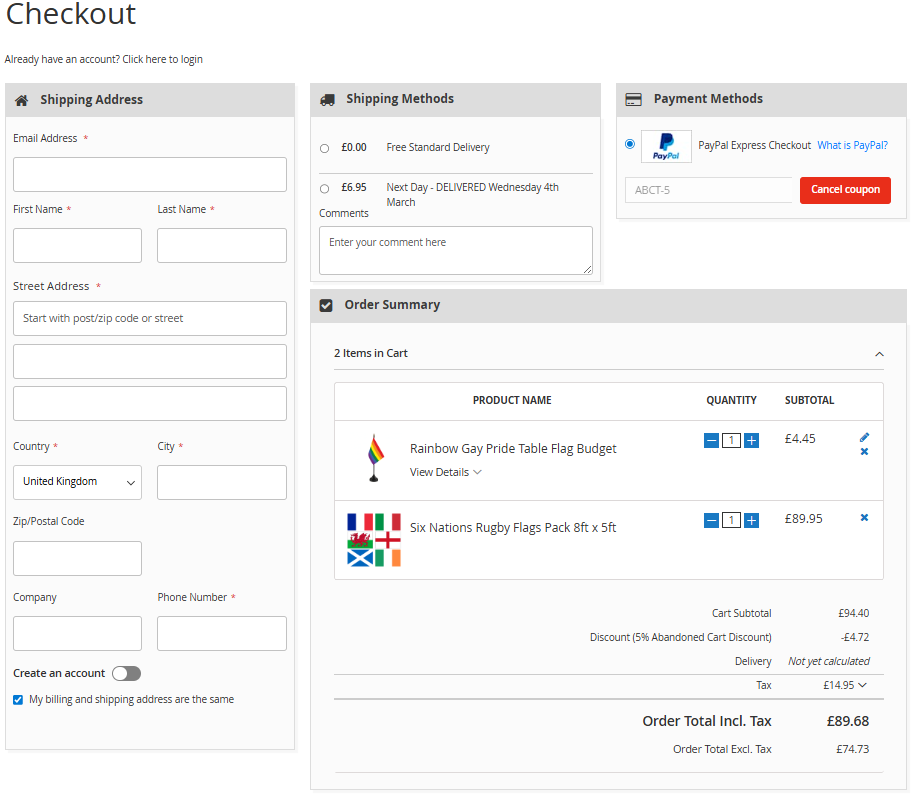921x797 pixels.
Task: Click the PayPal logo icon
Action: [x=666, y=146]
